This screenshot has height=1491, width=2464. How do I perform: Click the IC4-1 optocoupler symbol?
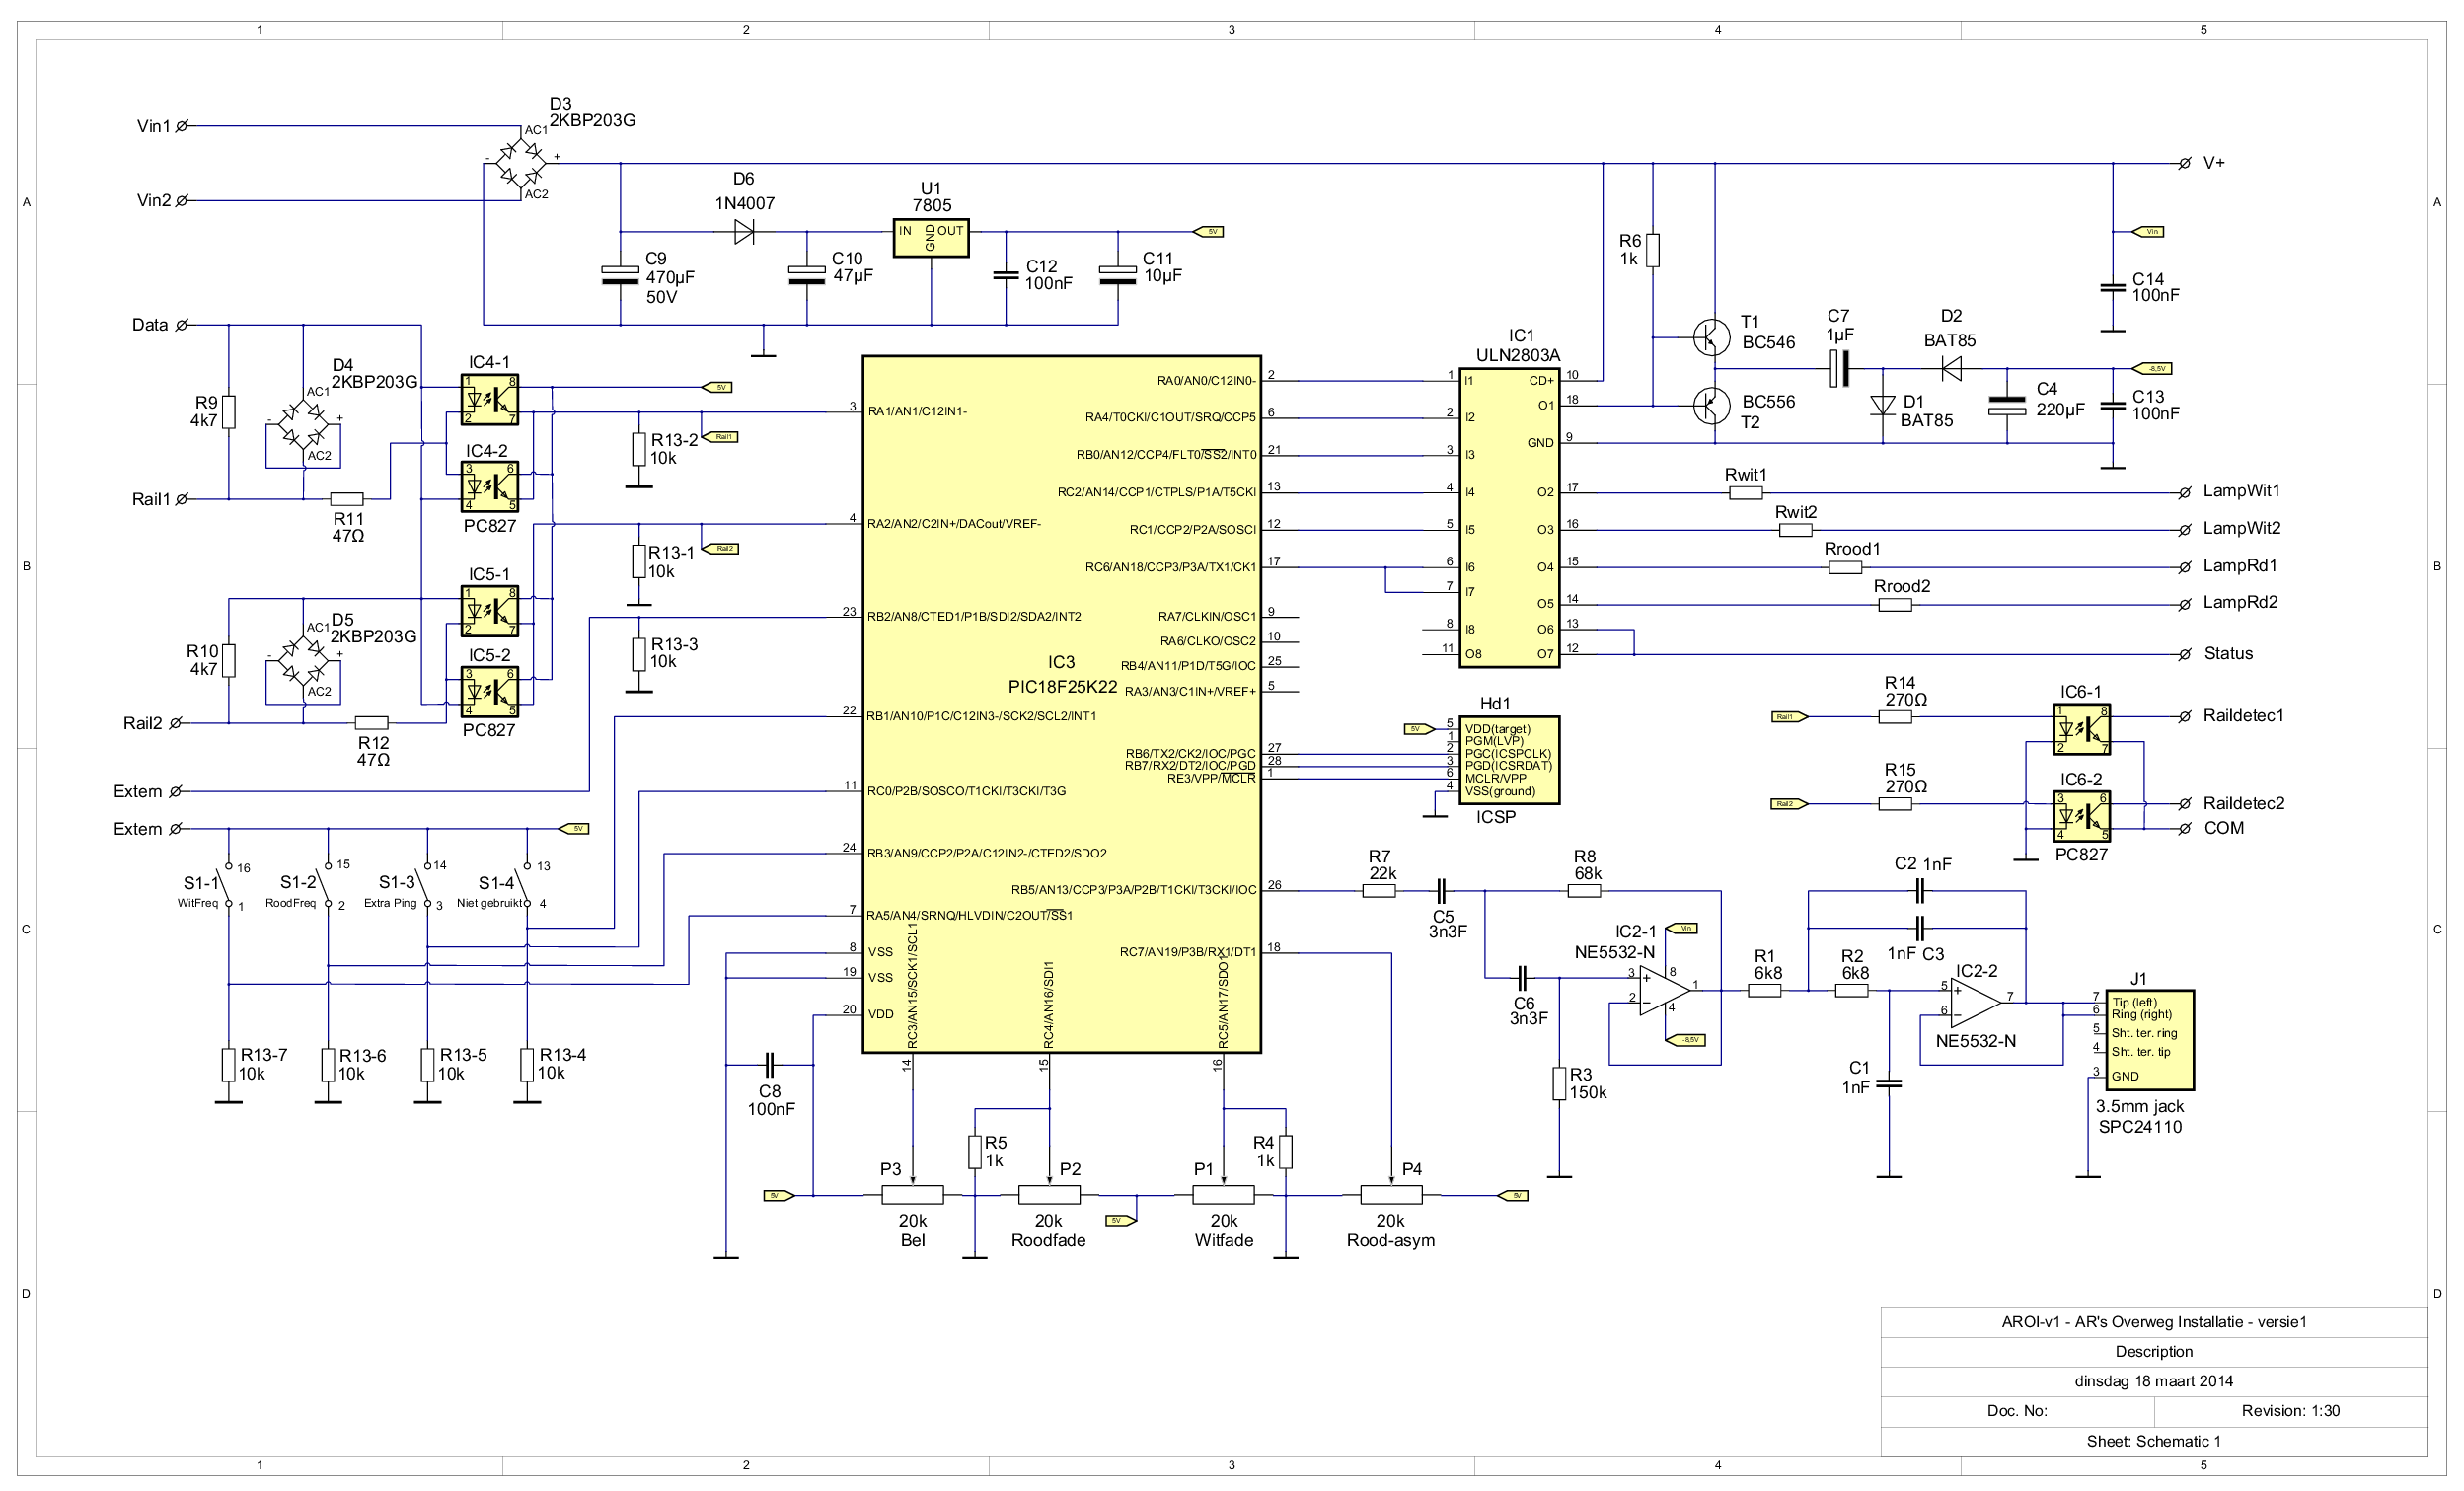click(x=490, y=399)
